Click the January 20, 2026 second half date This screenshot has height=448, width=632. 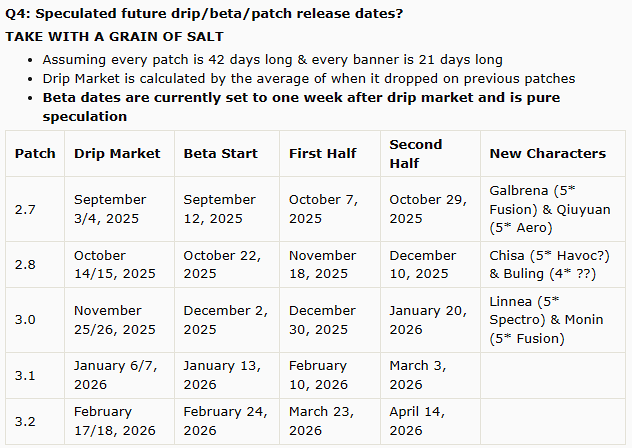pyautogui.click(x=428, y=320)
